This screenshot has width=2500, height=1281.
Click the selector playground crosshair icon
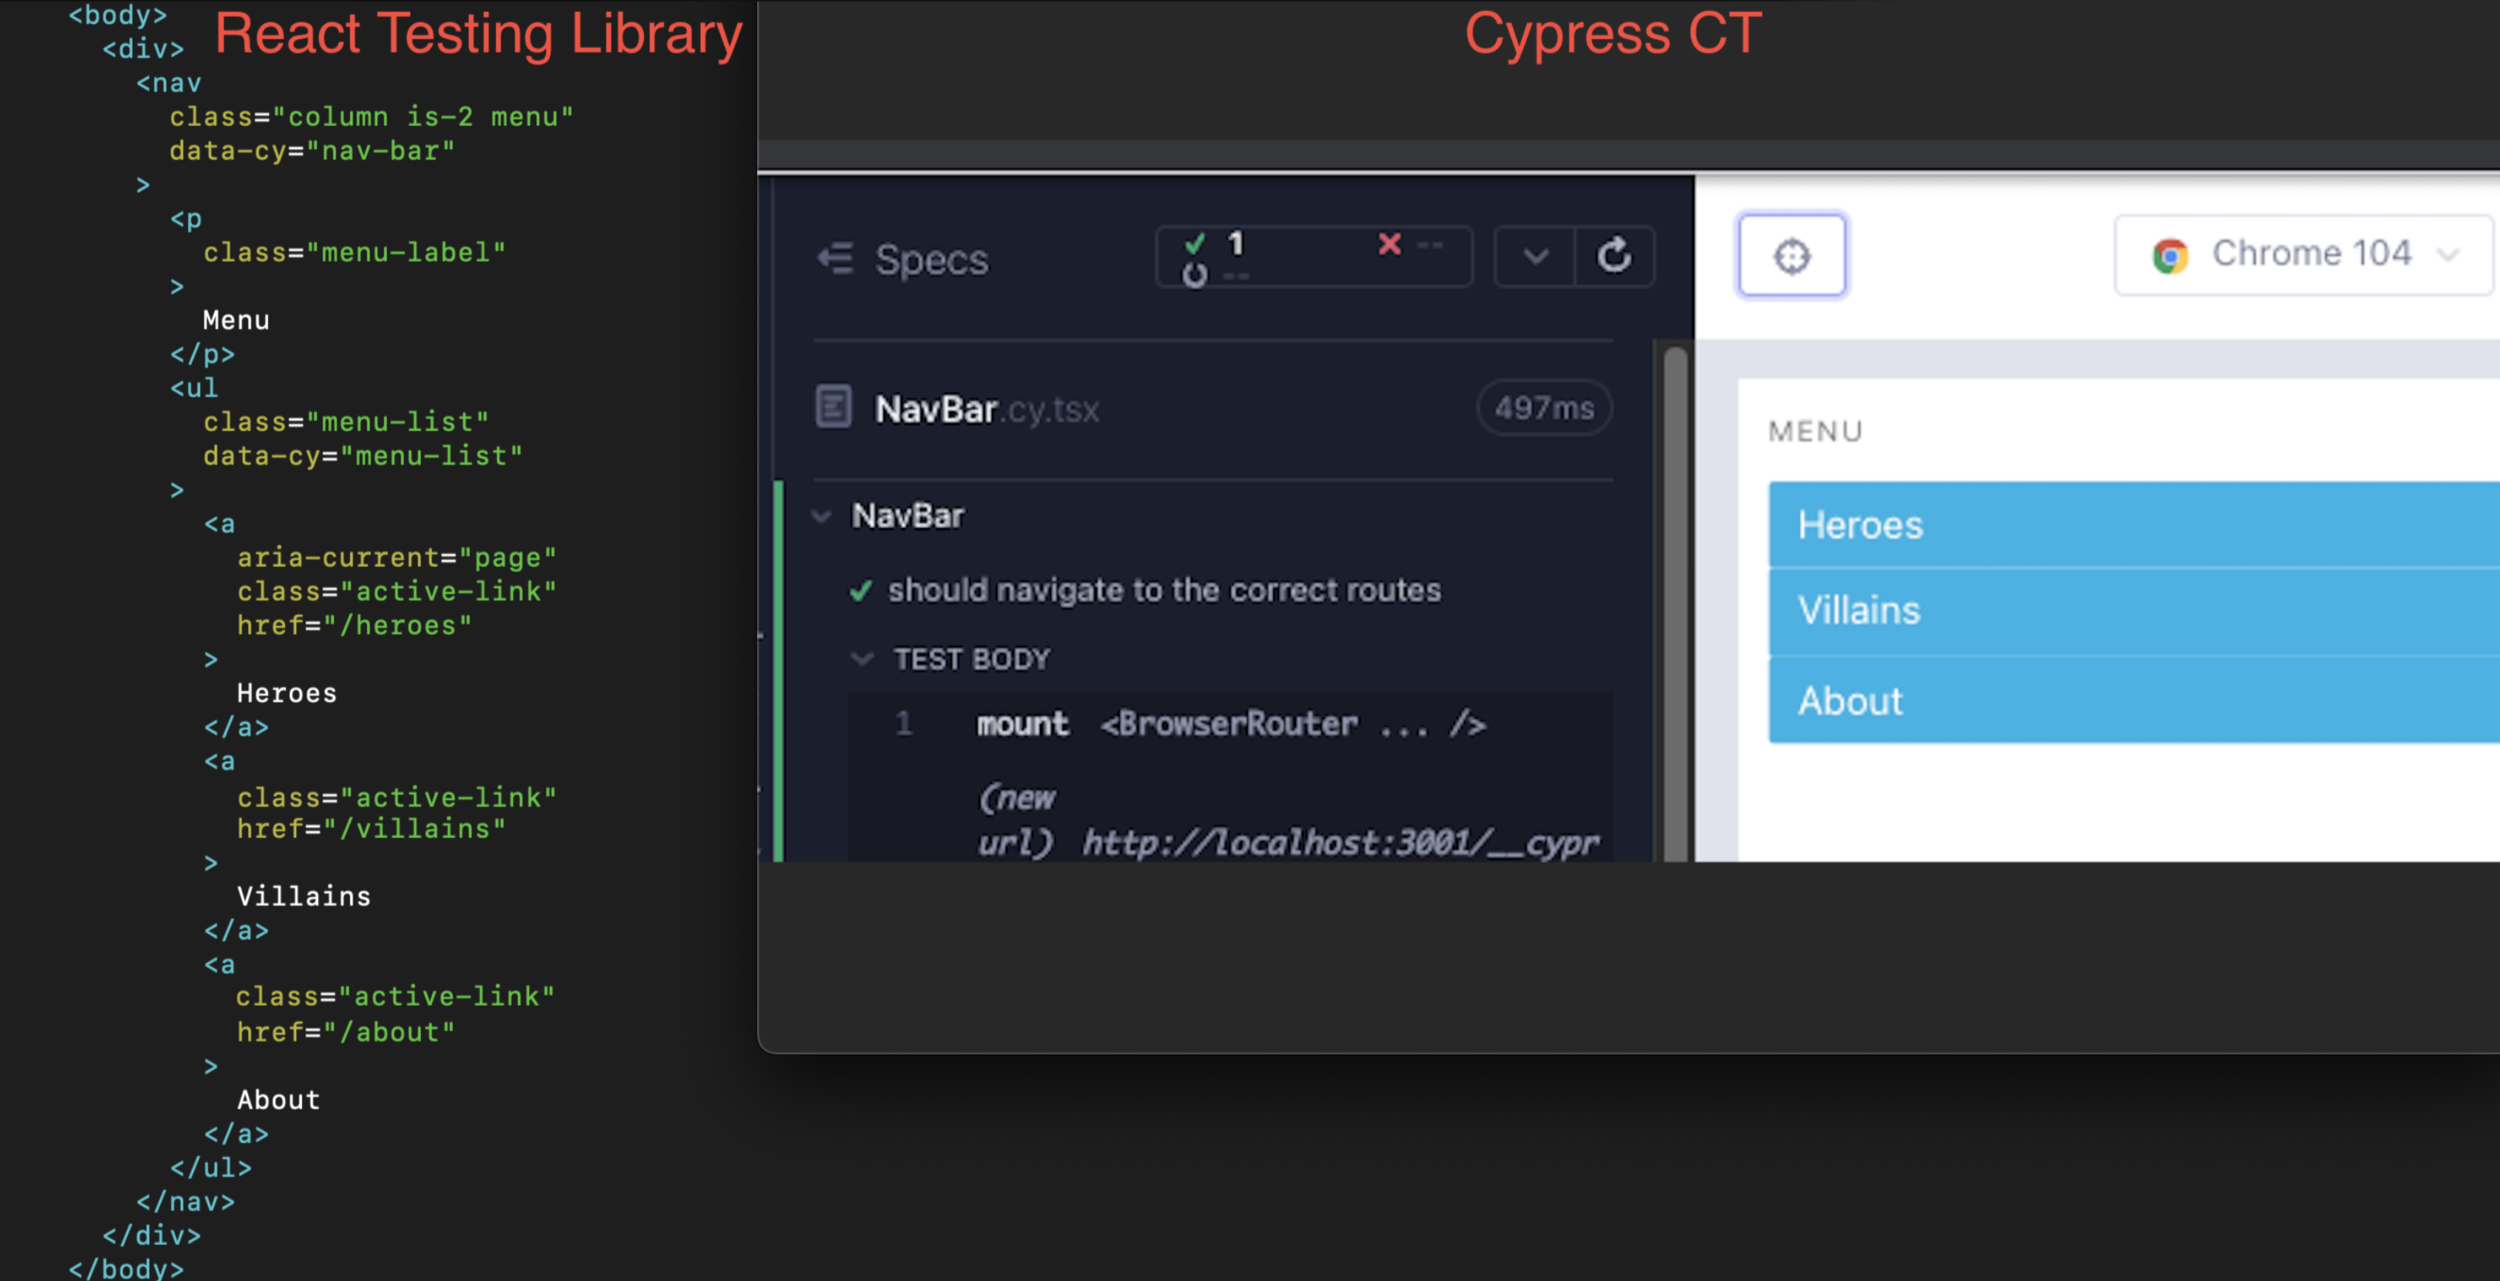[x=1791, y=256]
